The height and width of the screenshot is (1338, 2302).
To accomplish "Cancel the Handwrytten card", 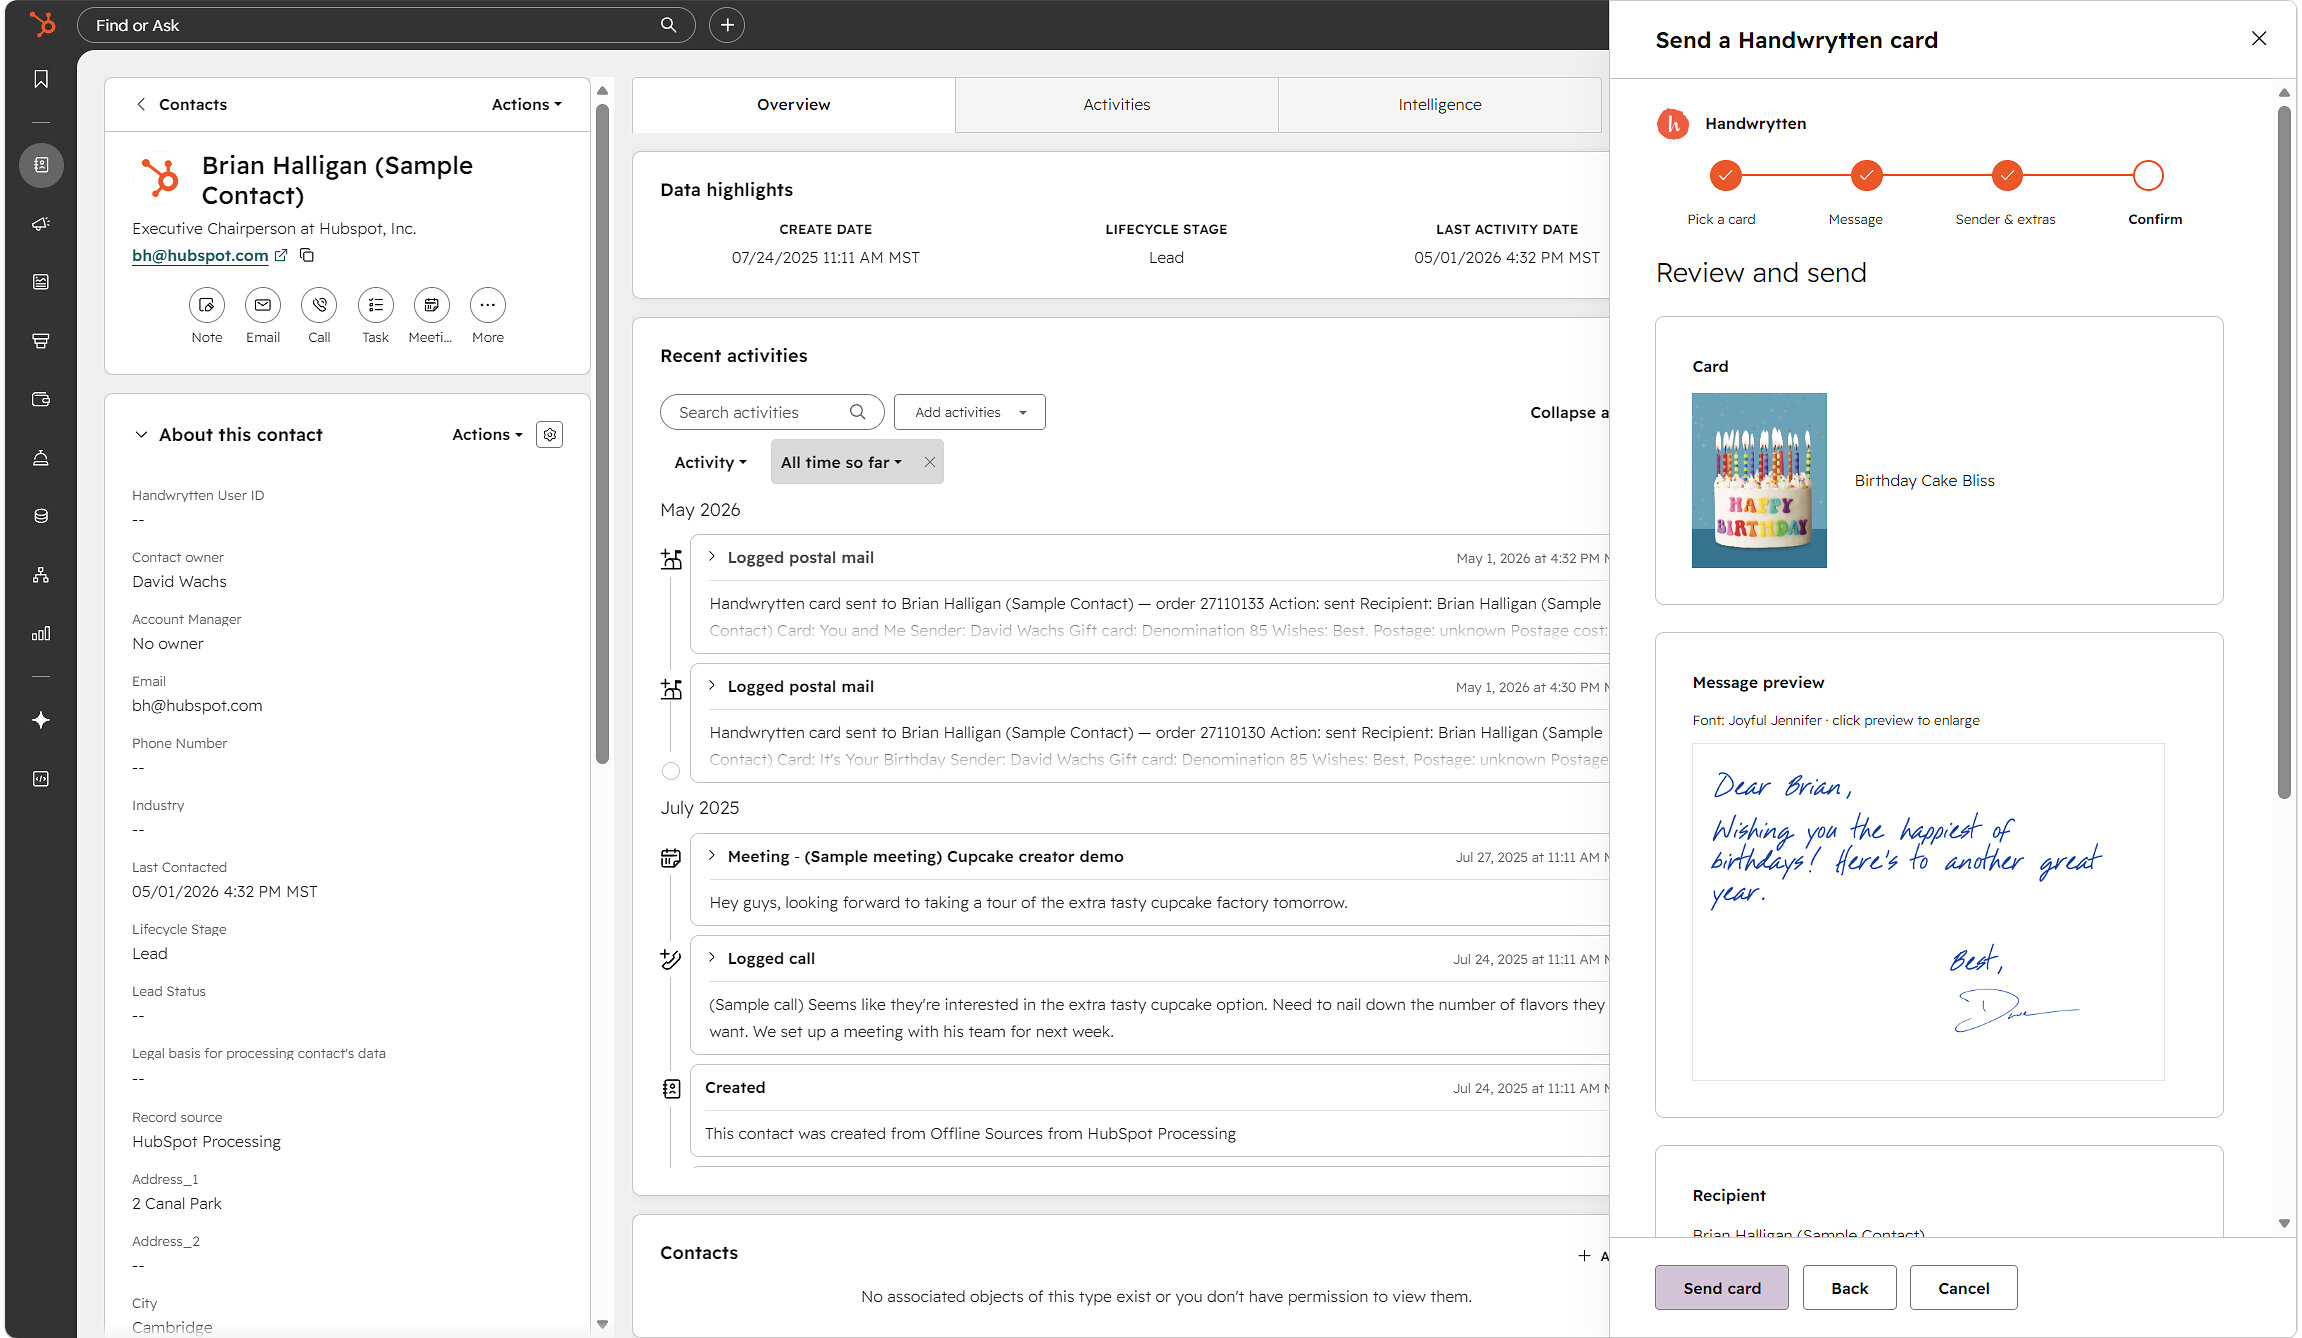I will [1964, 1288].
